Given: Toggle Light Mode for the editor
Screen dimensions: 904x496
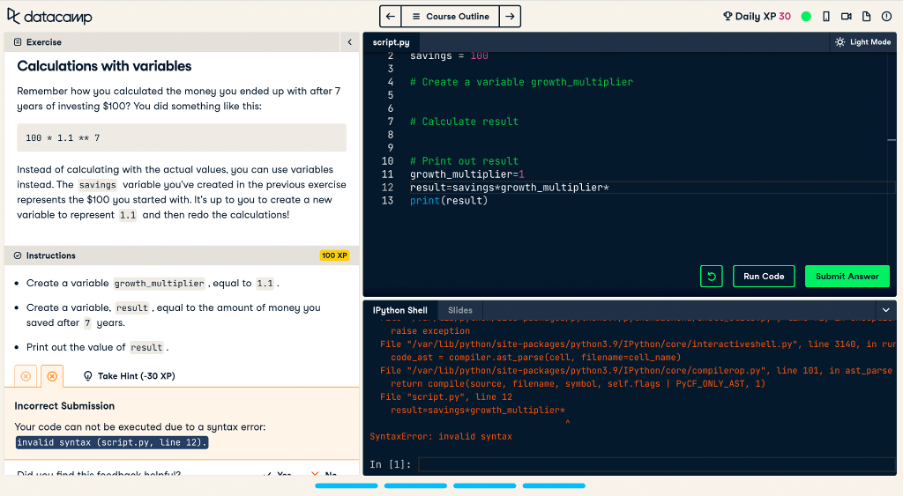Looking at the screenshot, I should tap(862, 42).
